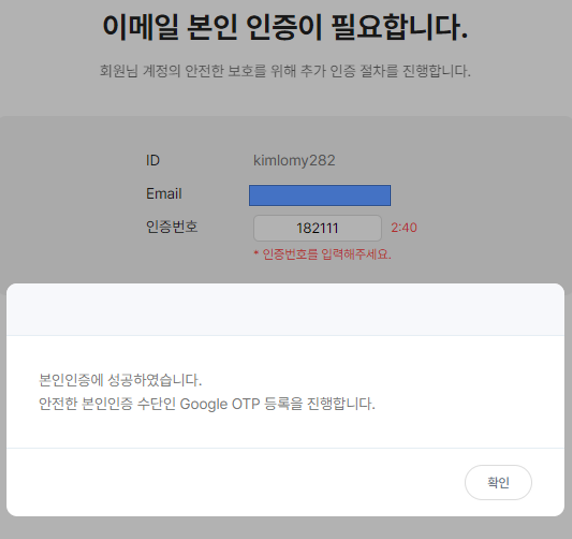The width and height of the screenshot is (572, 539).
Task: Click the word 진행합니다 in the grey subtitle
Action: 437,71
